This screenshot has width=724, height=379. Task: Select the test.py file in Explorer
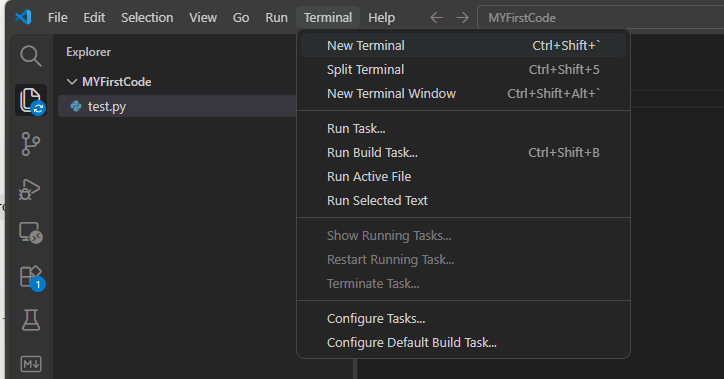pos(177,106)
